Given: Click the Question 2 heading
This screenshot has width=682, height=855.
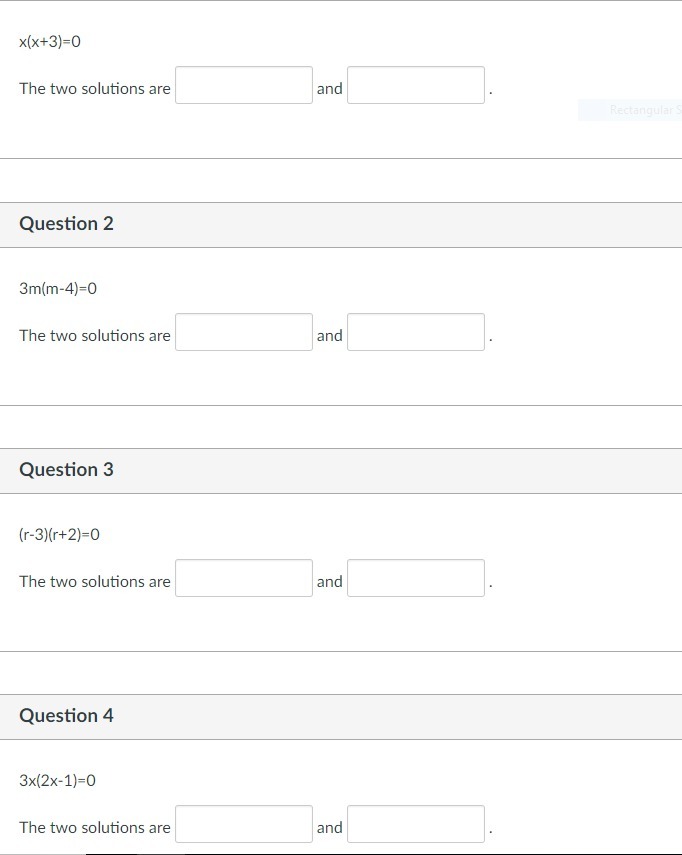Looking at the screenshot, I should tap(67, 224).
